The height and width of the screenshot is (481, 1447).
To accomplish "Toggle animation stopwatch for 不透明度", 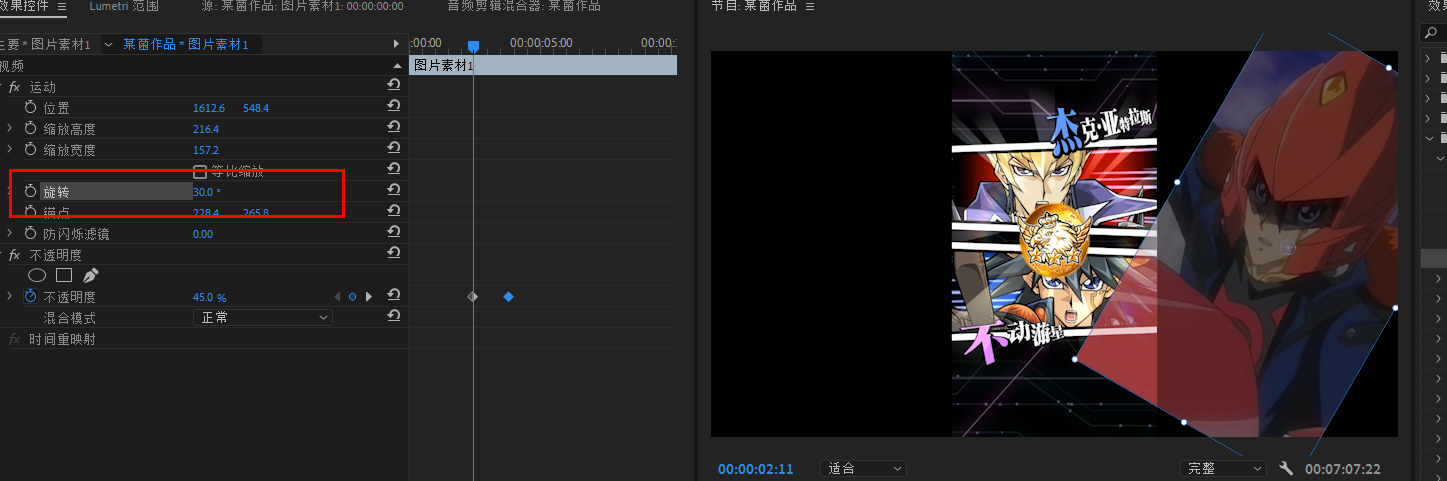I will click(x=30, y=297).
